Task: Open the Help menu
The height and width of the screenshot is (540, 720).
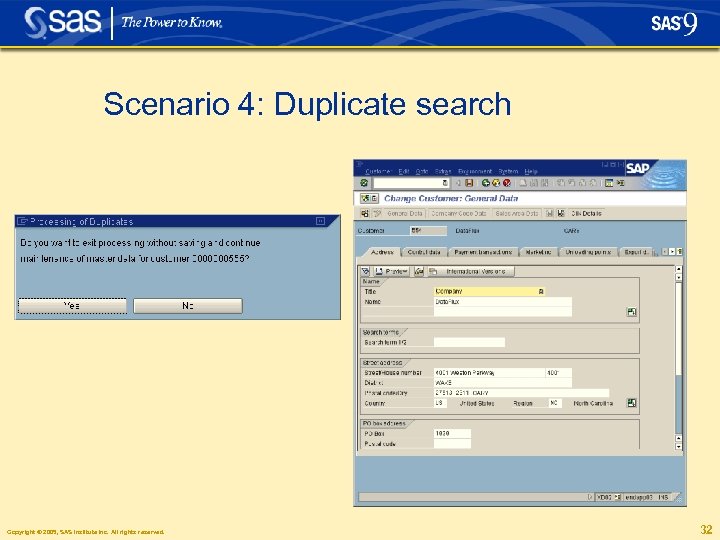Action: 531,171
